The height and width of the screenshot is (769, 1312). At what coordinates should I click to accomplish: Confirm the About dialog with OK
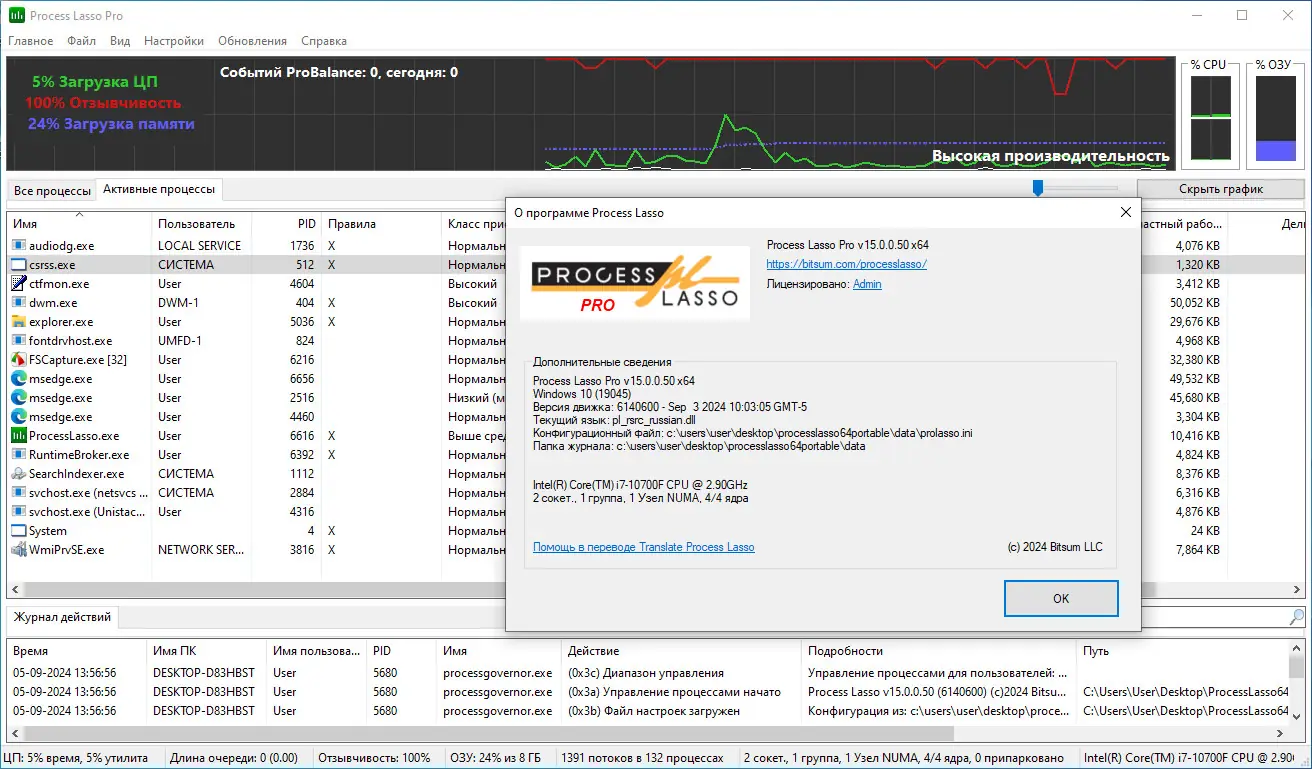pyautogui.click(x=1061, y=598)
